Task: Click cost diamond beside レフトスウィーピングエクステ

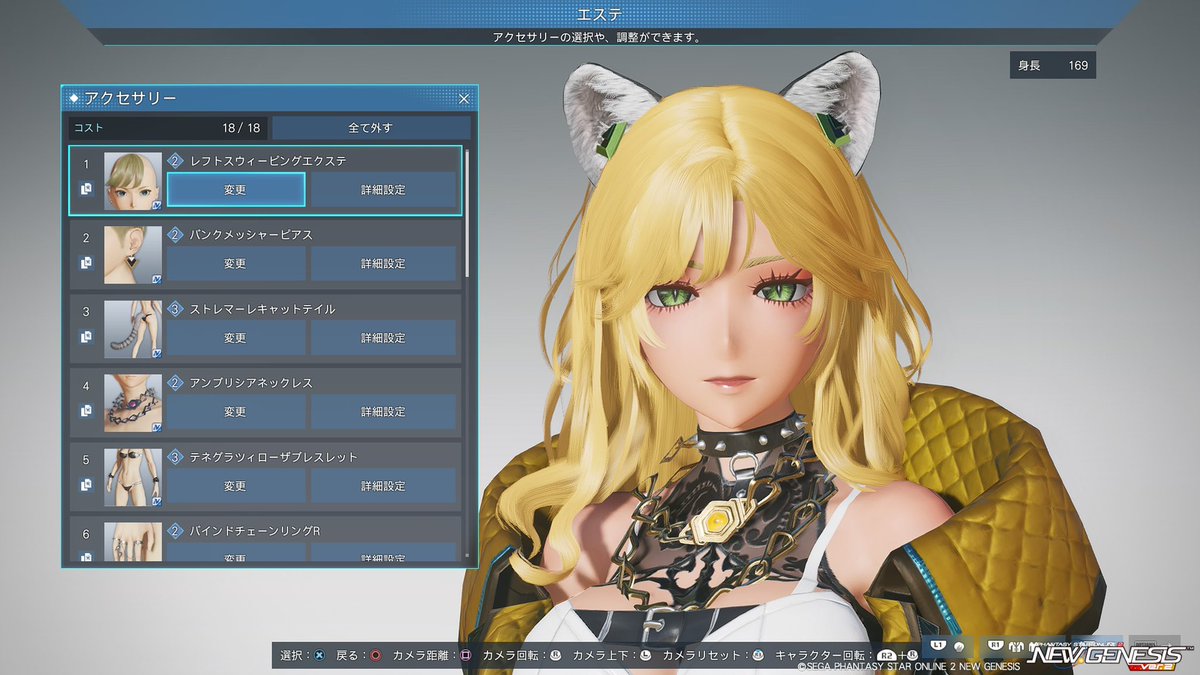Action: click(175, 161)
